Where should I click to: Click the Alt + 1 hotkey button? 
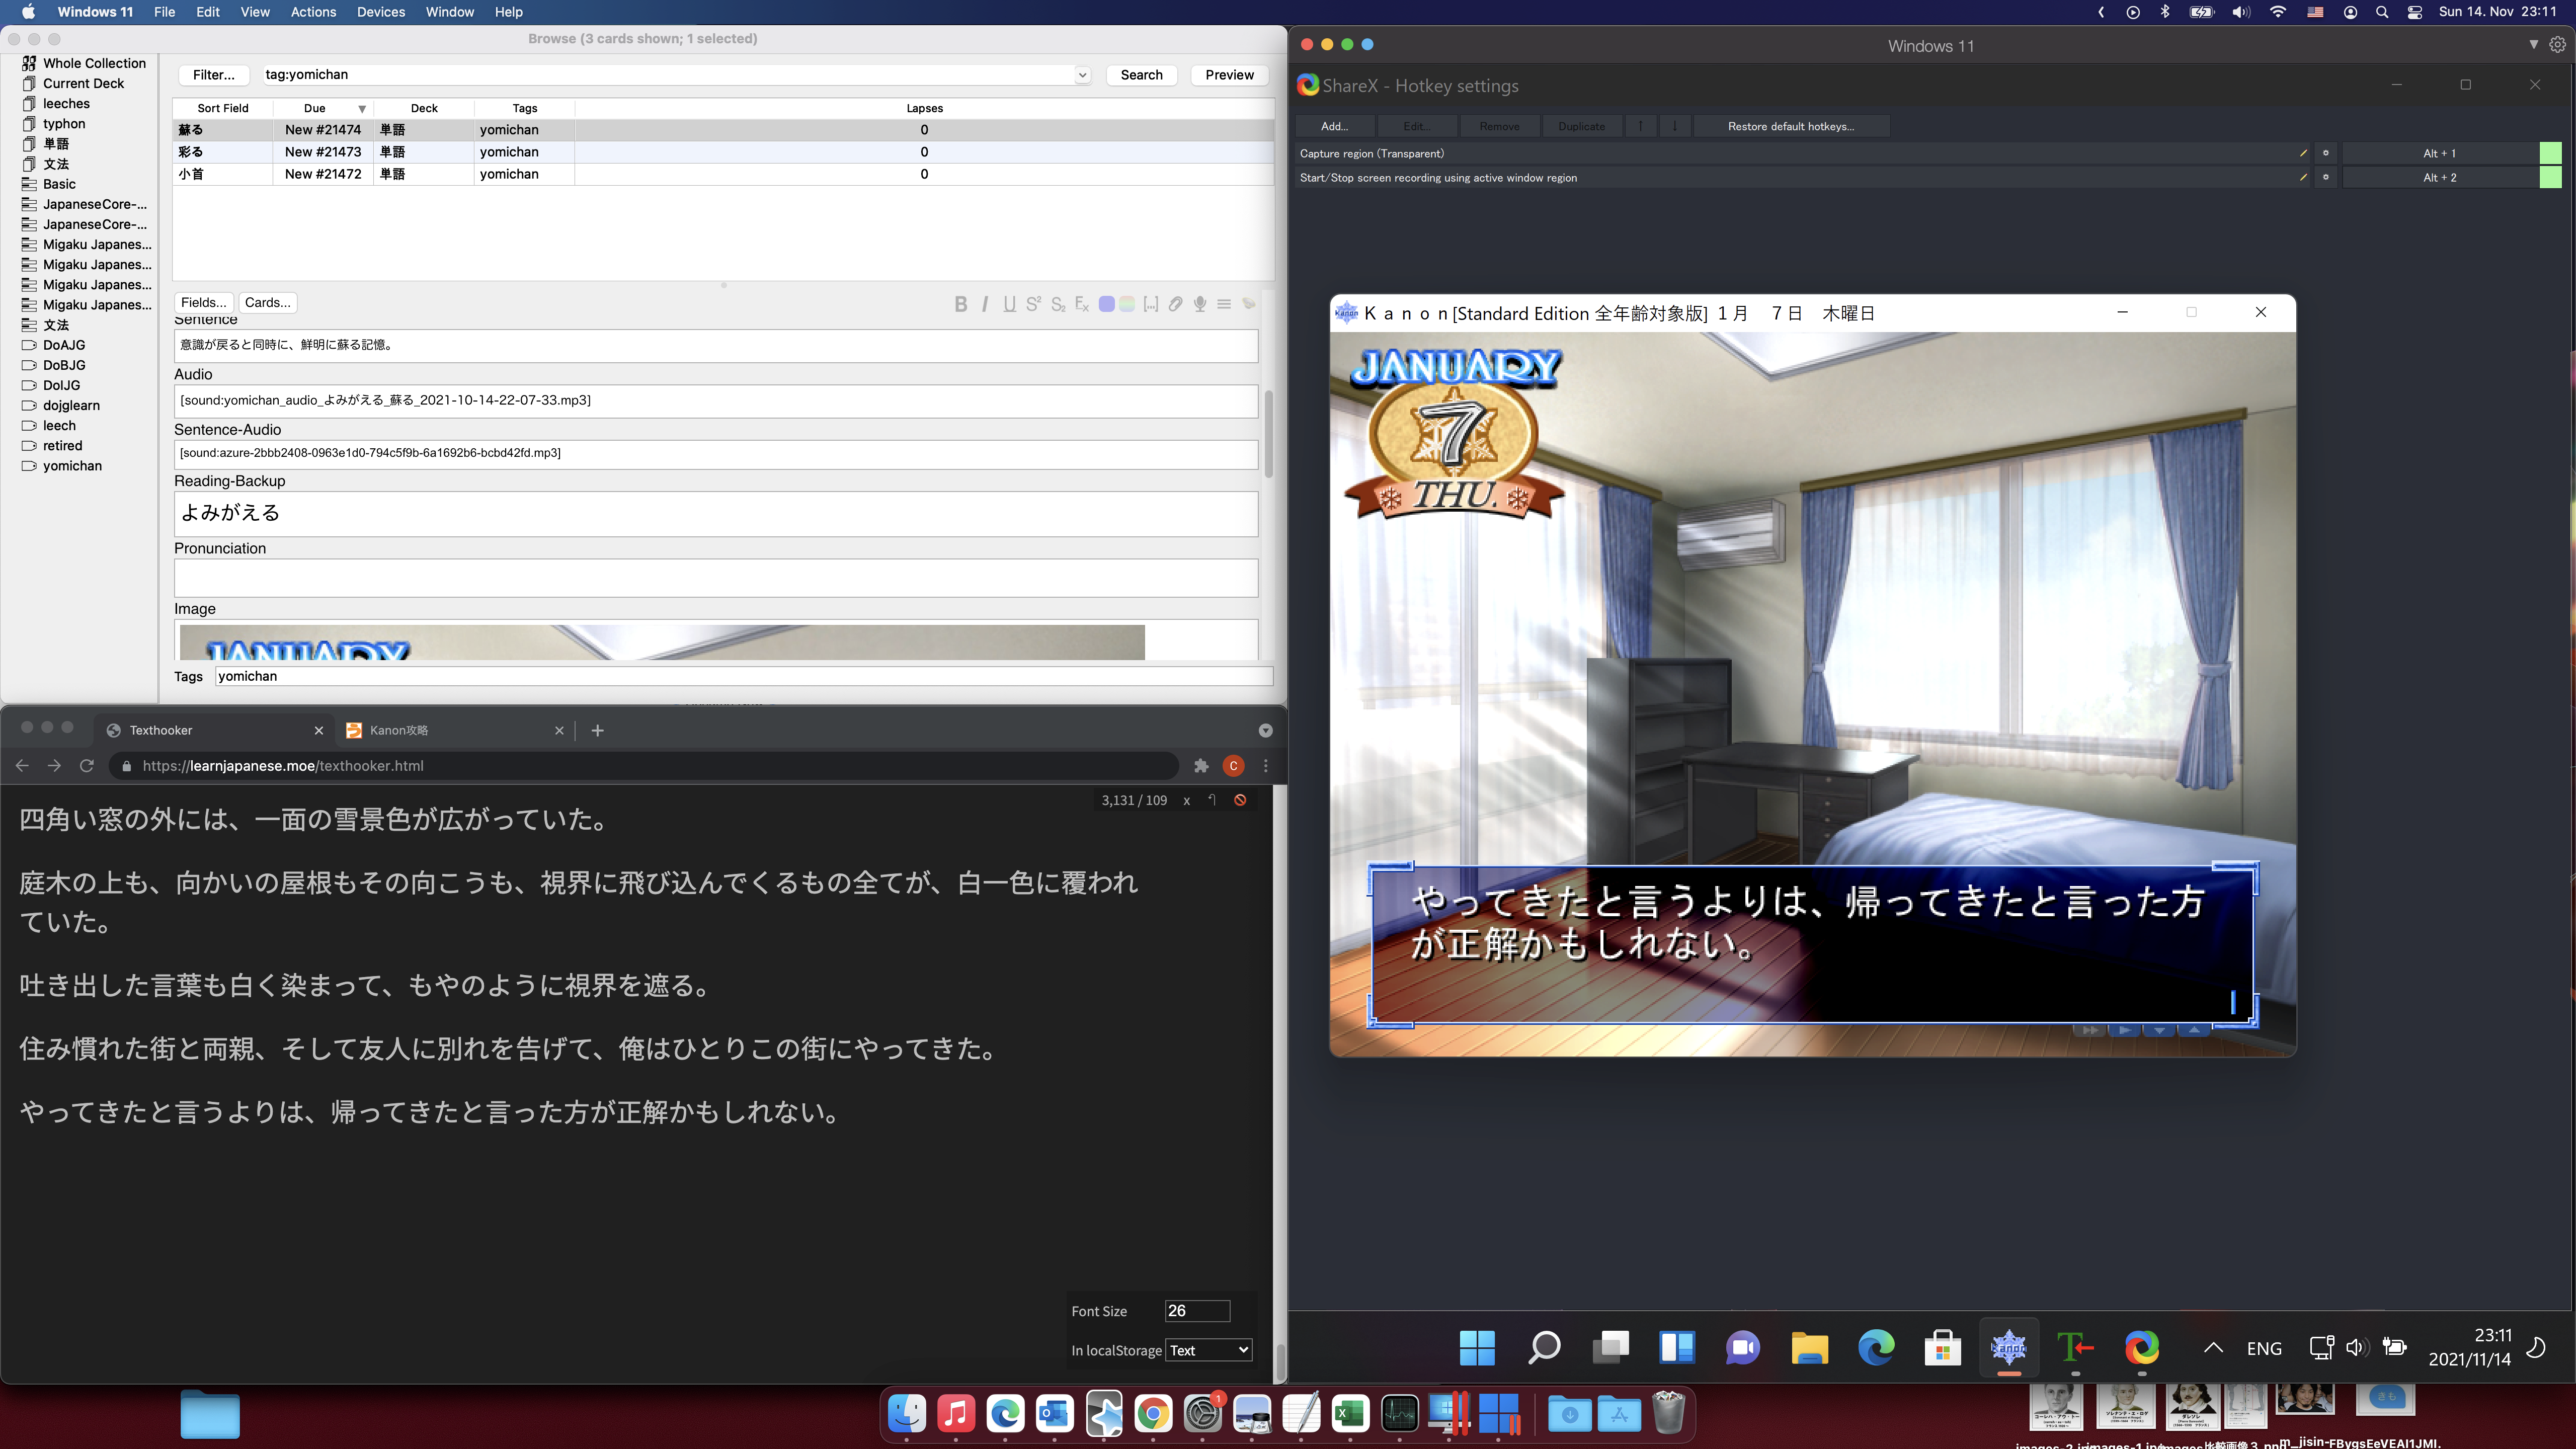pyautogui.click(x=2439, y=153)
